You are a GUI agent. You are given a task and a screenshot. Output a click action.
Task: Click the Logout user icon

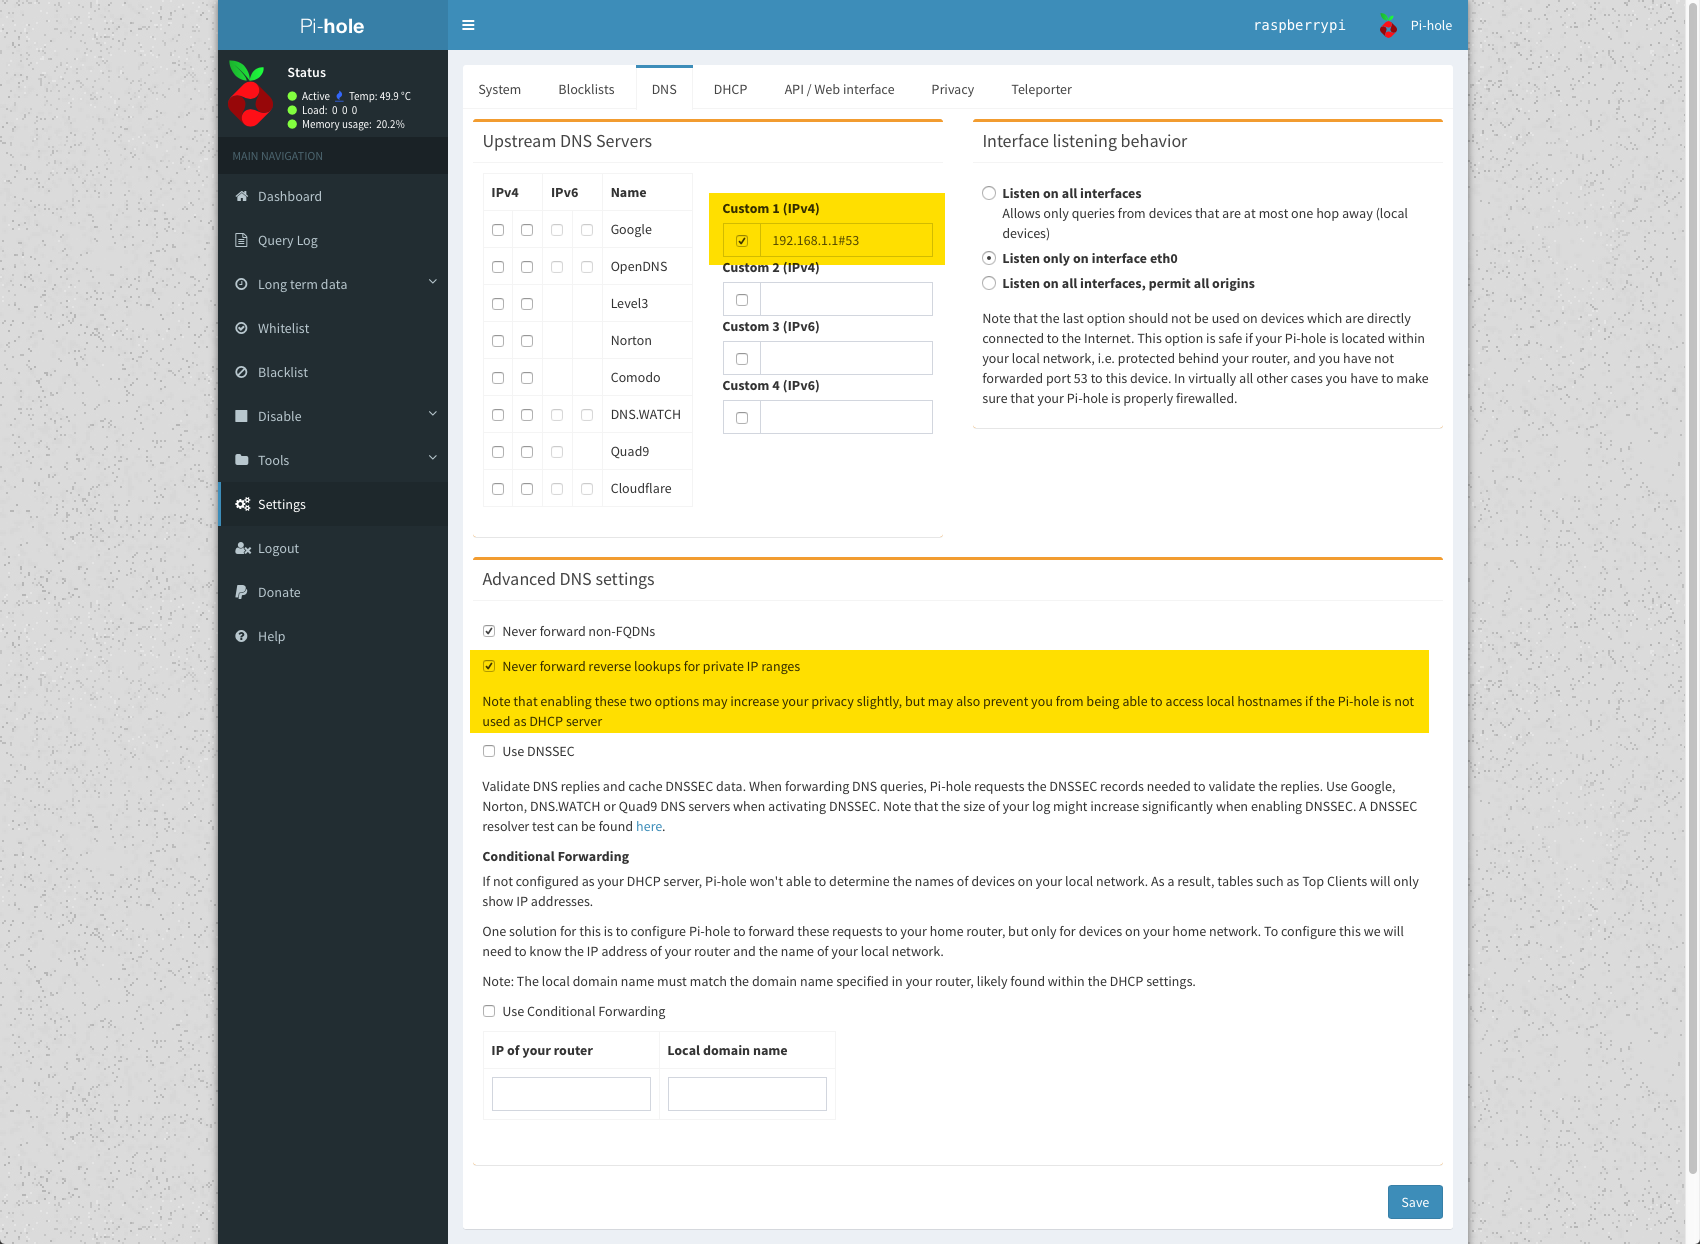pyautogui.click(x=243, y=548)
